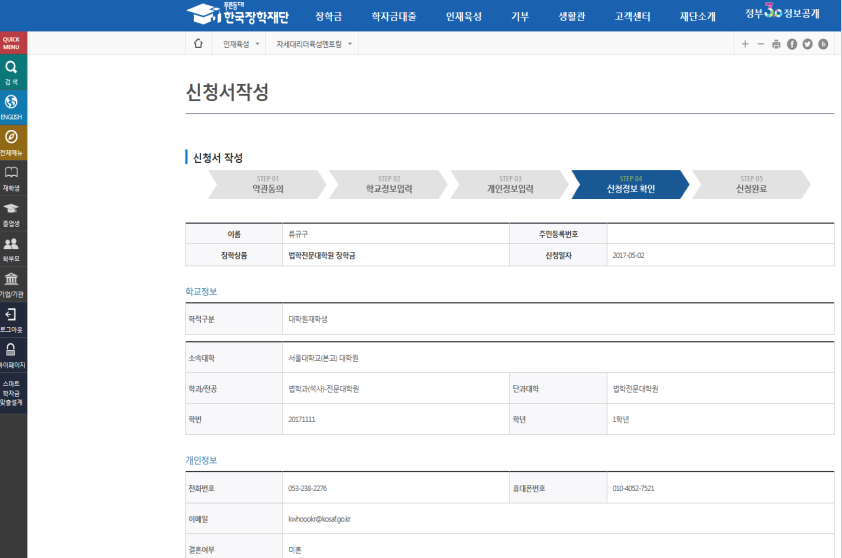Go to home via breadcrumb house icon

click(x=198, y=44)
